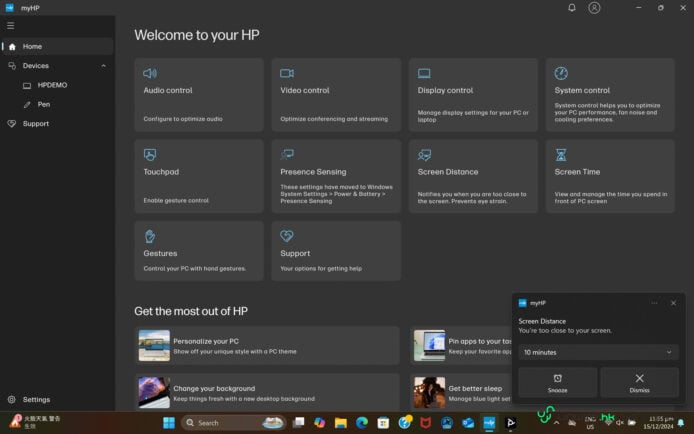Close the myHP notification toast
This screenshot has width=694, height=434.
[673, 303]
